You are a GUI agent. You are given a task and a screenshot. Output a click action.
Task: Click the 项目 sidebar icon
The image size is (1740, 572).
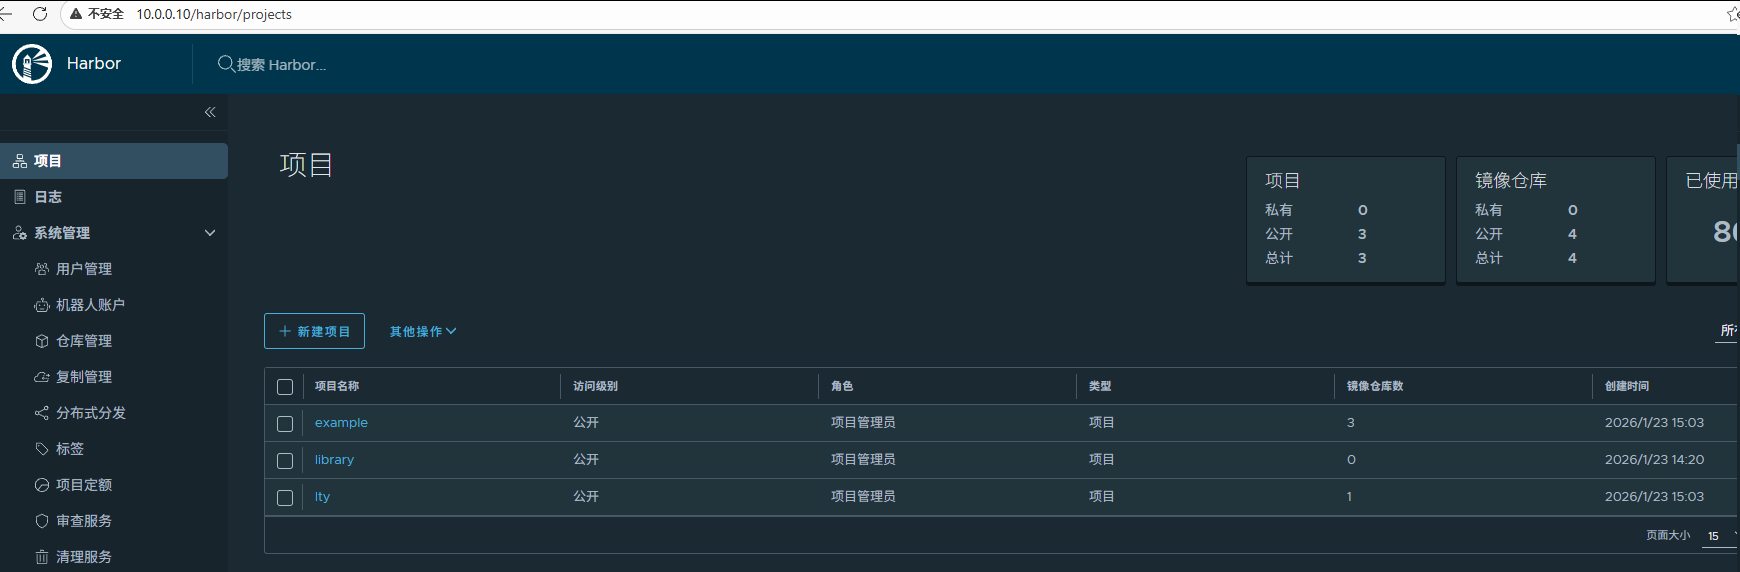pos(20,161)
